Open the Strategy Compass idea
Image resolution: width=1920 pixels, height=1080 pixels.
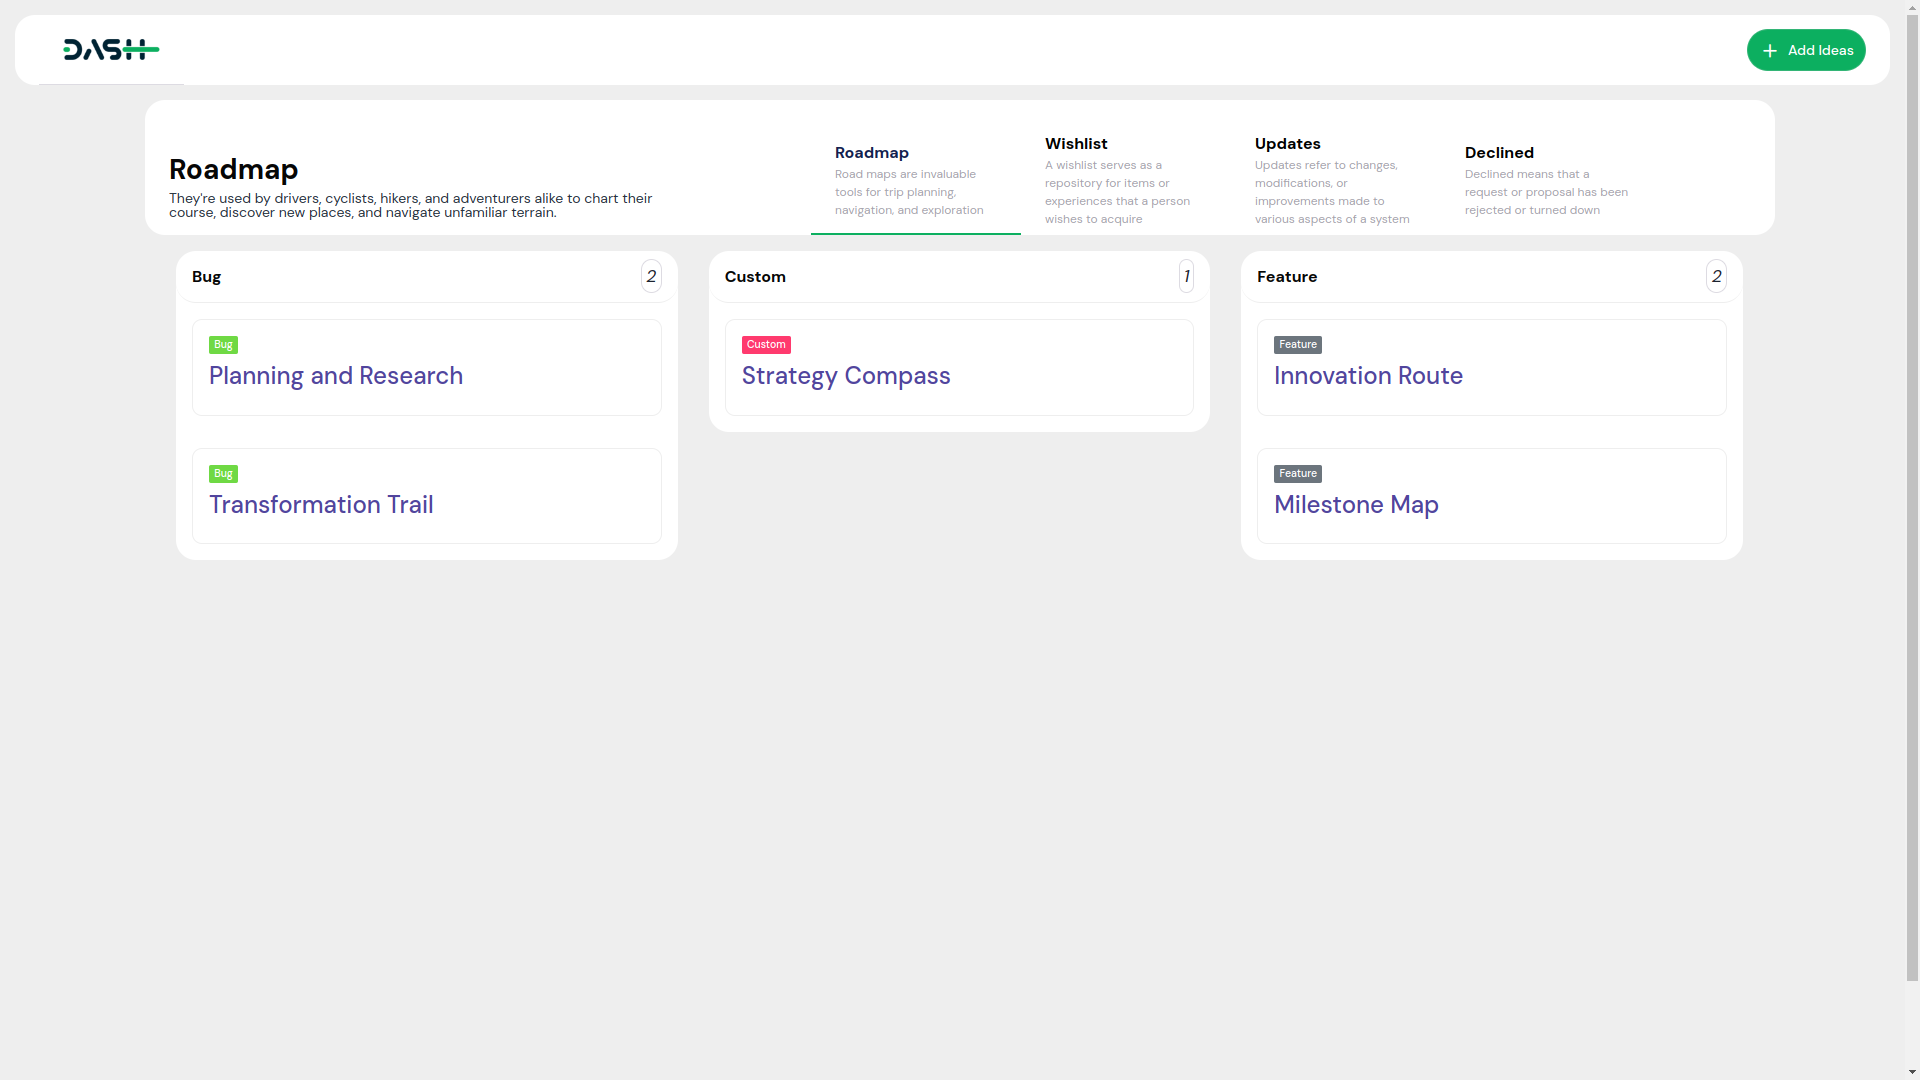[845, 376]
